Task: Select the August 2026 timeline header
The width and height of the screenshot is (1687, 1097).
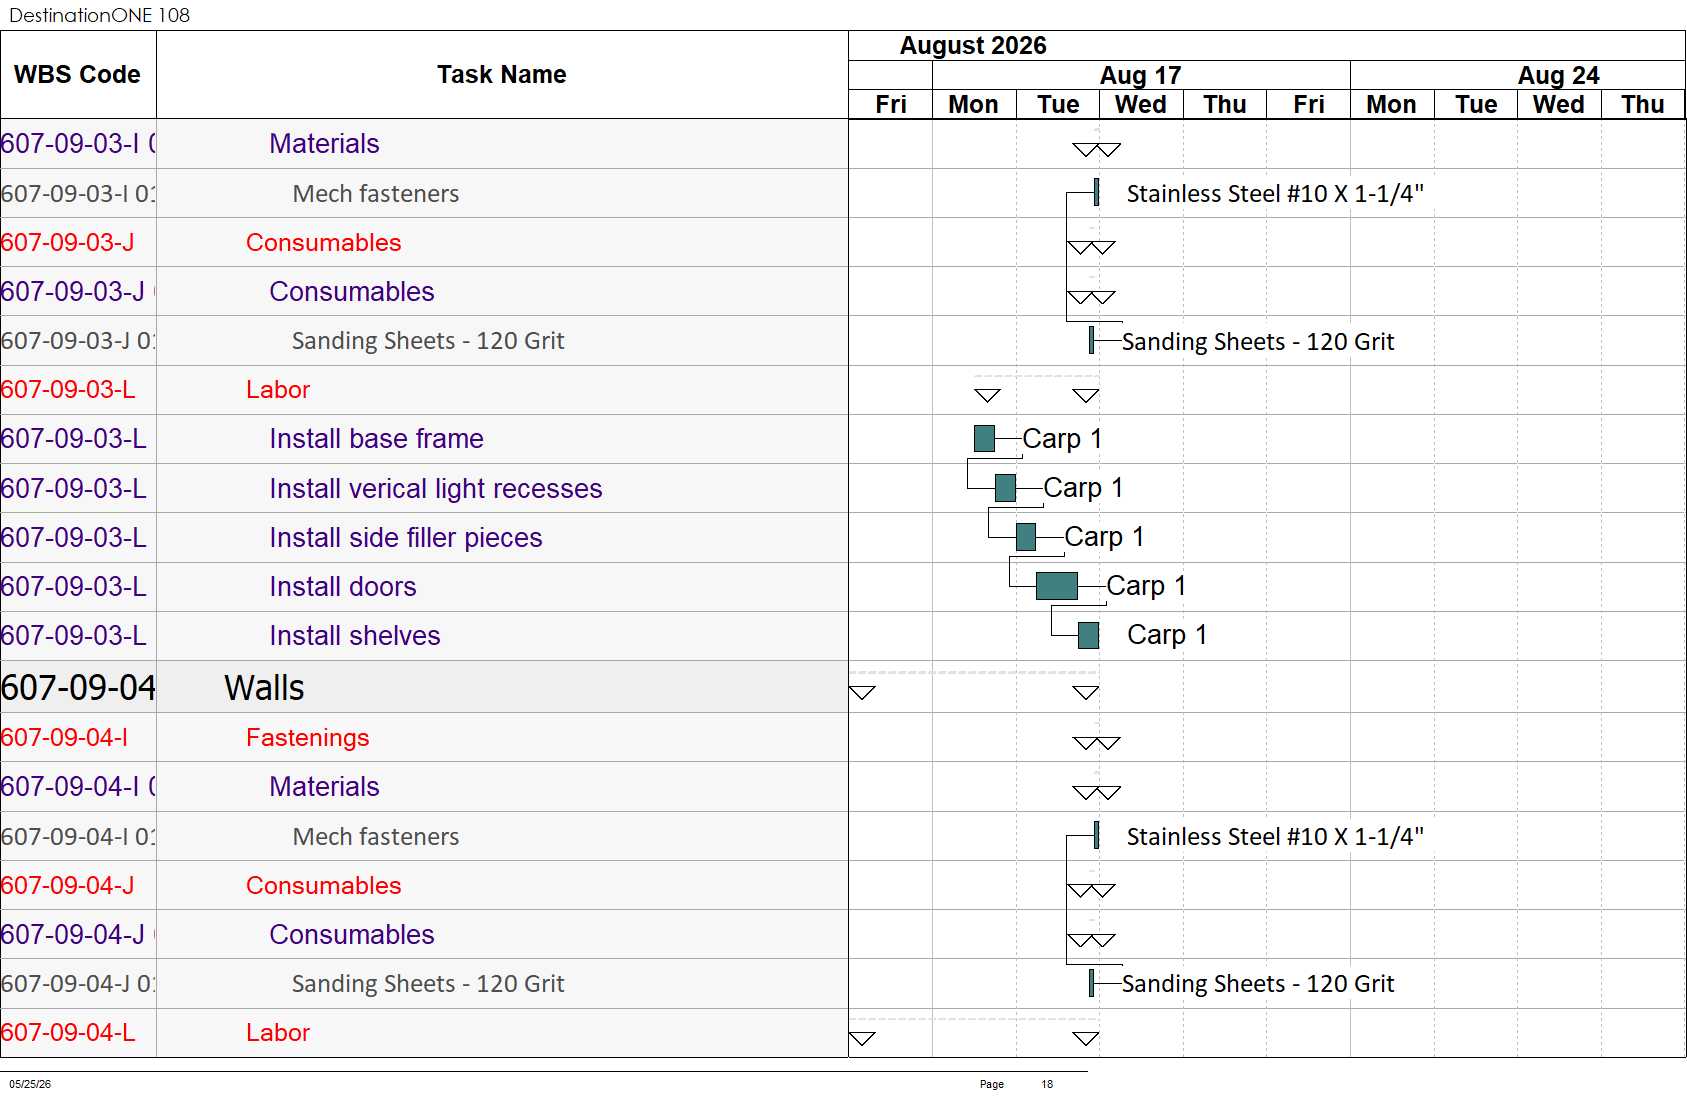Action: [x=973, y=46]
